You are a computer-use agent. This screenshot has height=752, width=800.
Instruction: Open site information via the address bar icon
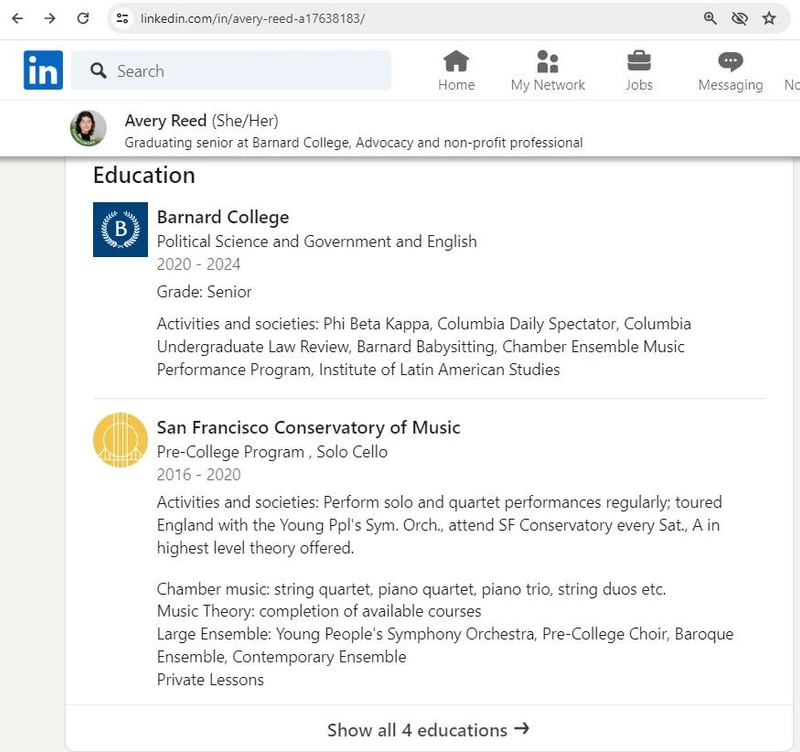(x=121, y=17)
